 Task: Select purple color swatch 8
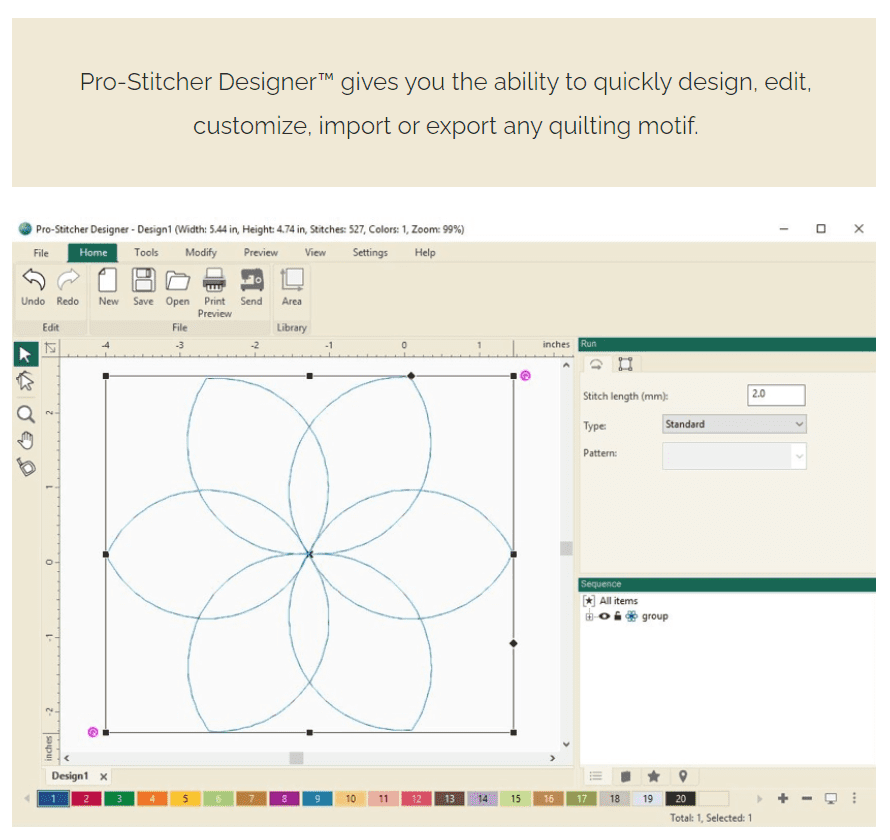(x=284, y=799)
